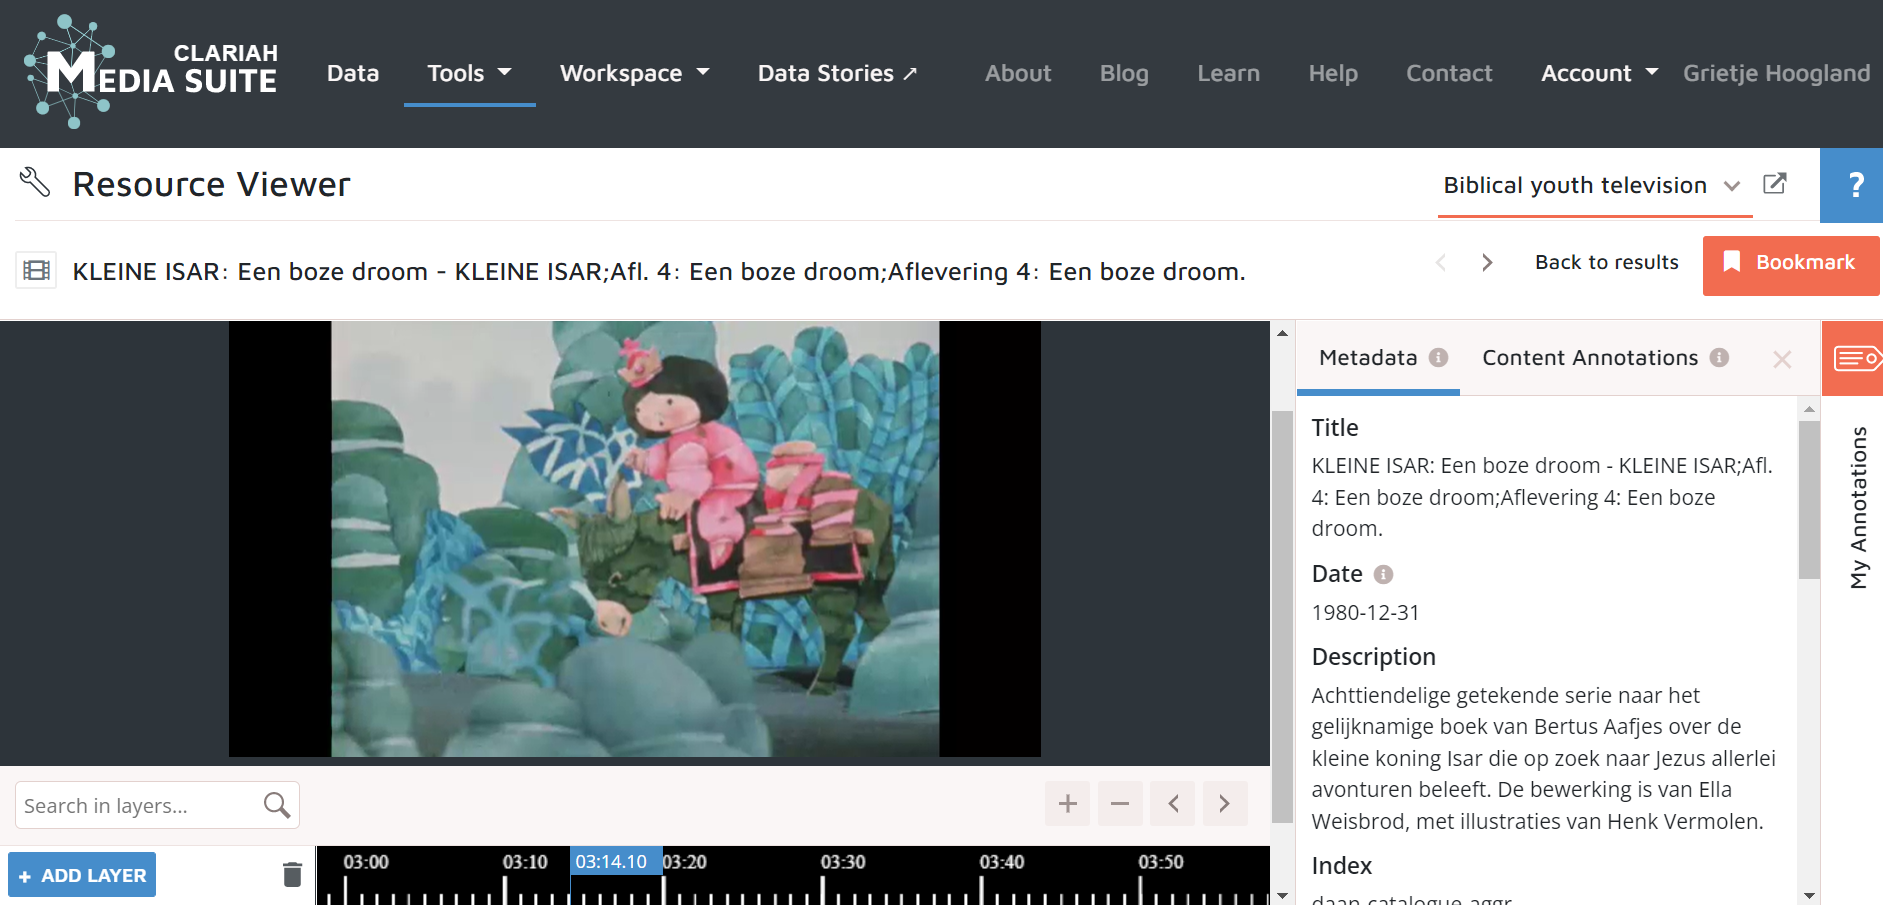The image size is (1883, 905).
Task: Expand the Tools dropdown menu
Action: (x=469, y=74)
